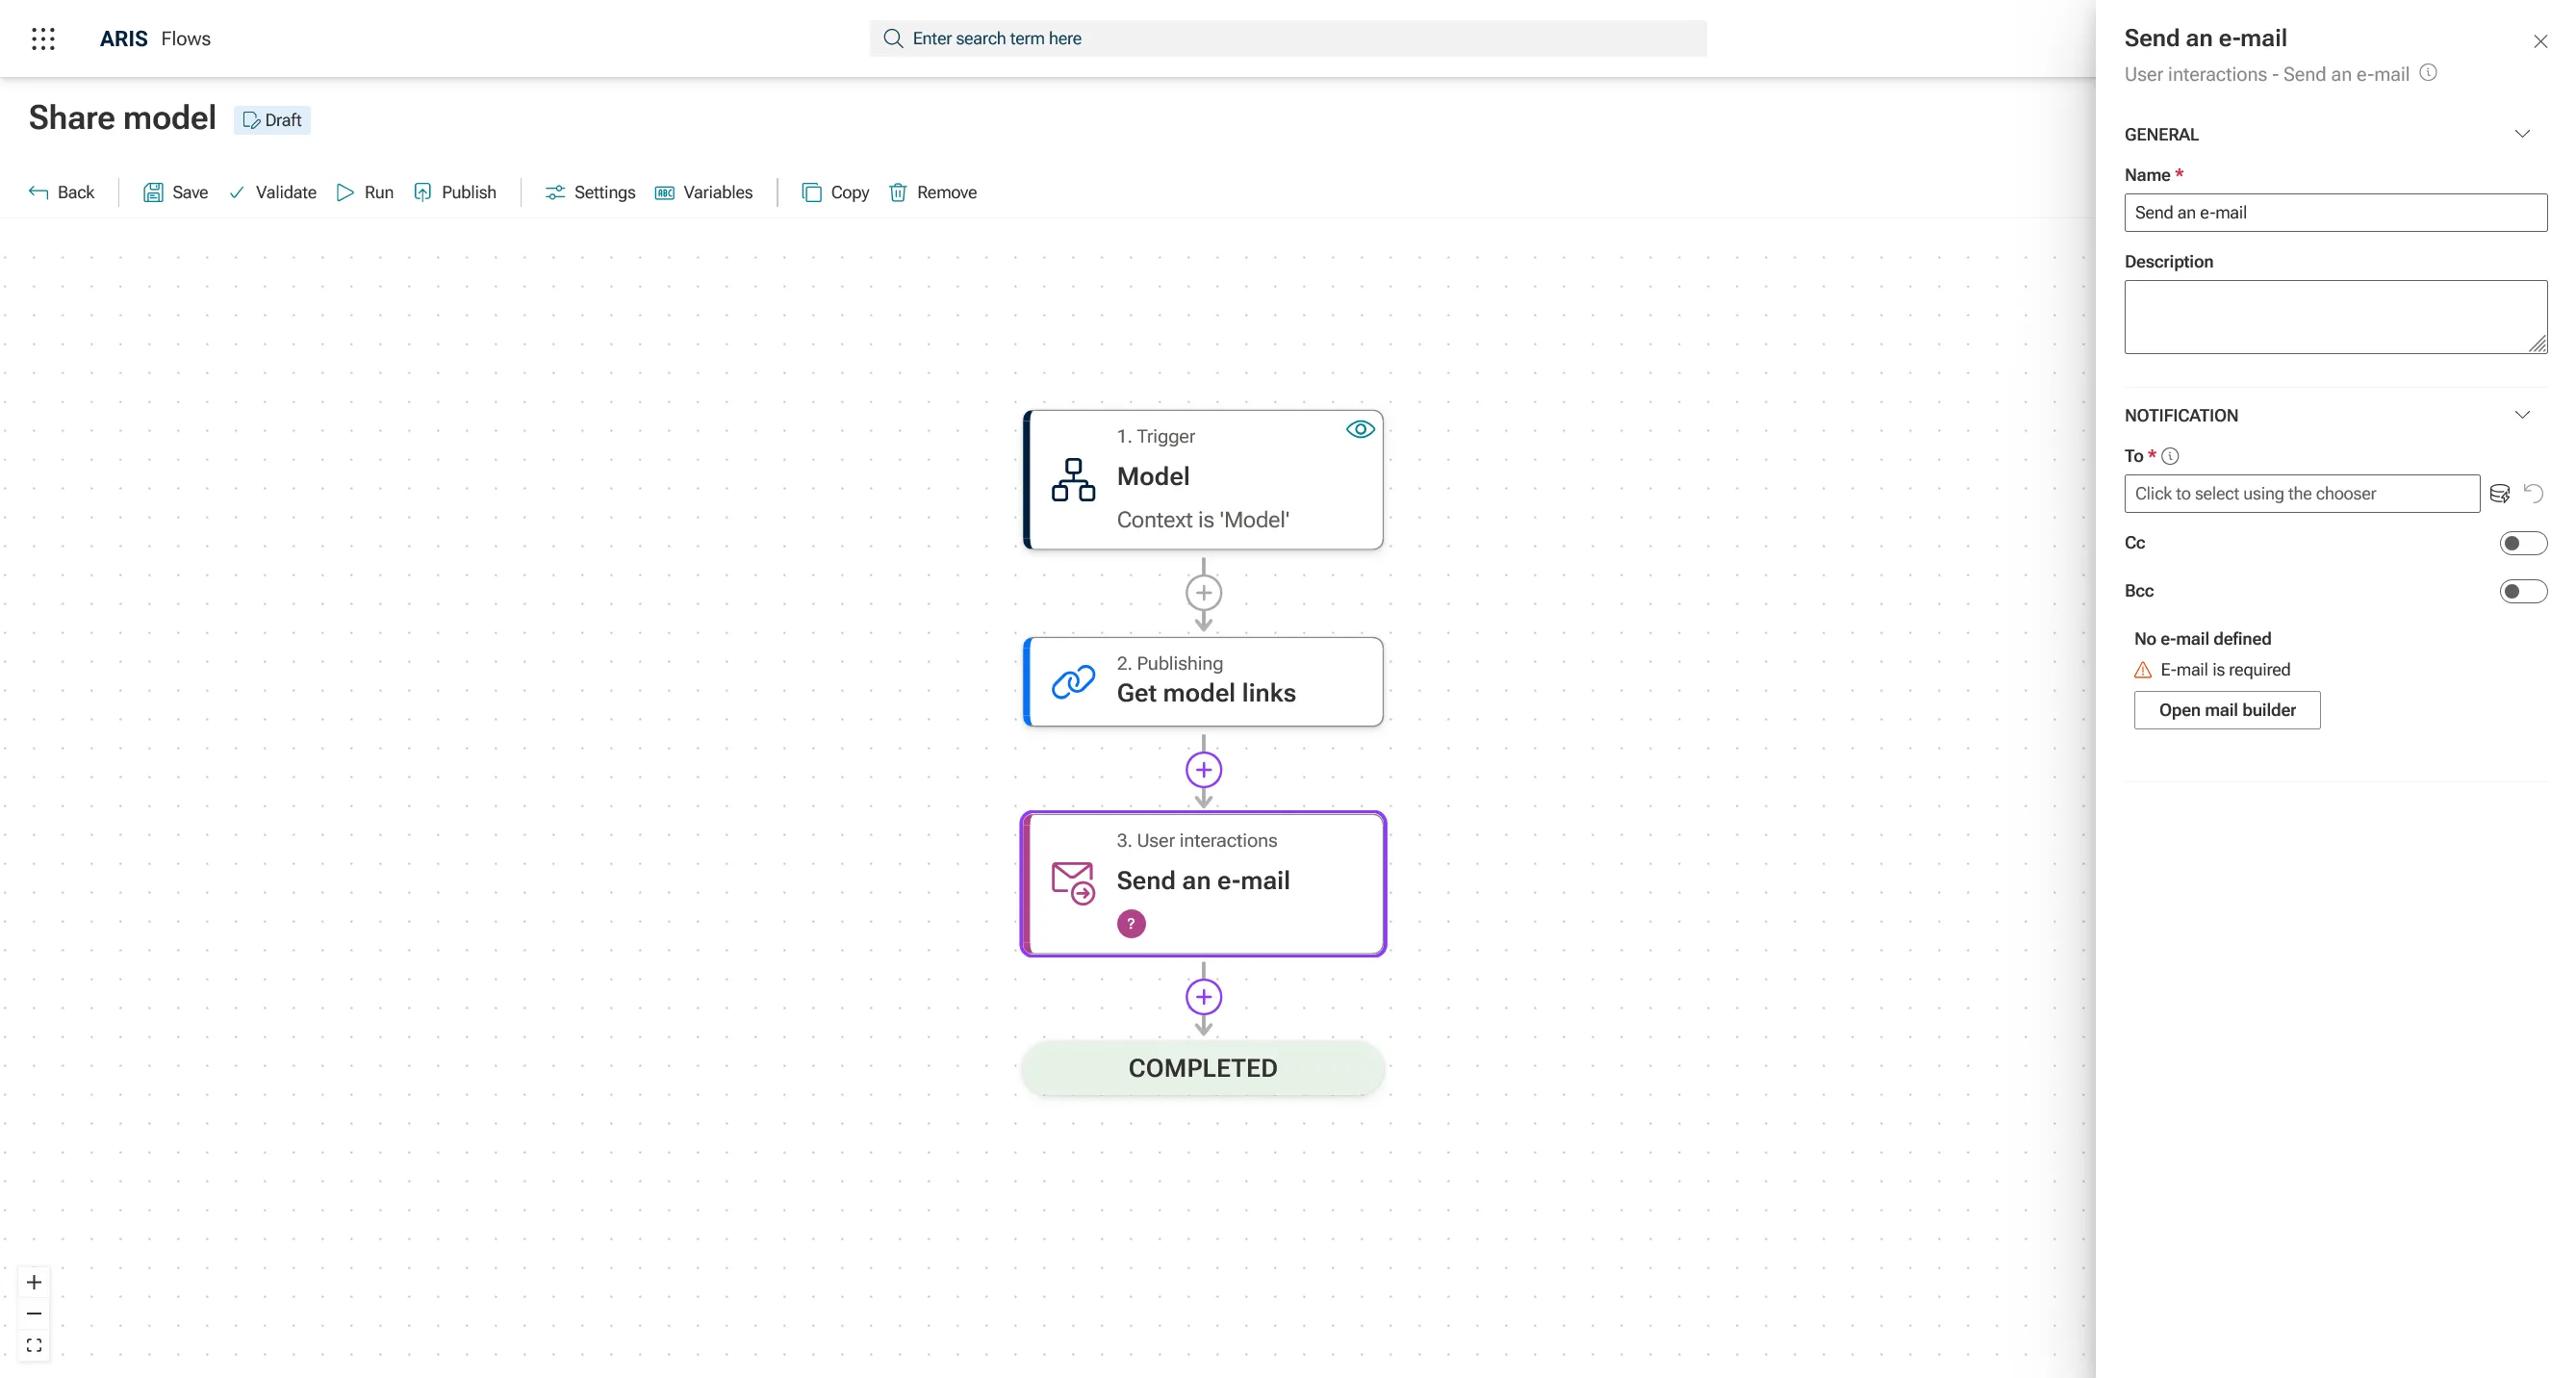Enable the Cc toggle
Screen dimensions: 2576x1378
[x=2522, y=543]
